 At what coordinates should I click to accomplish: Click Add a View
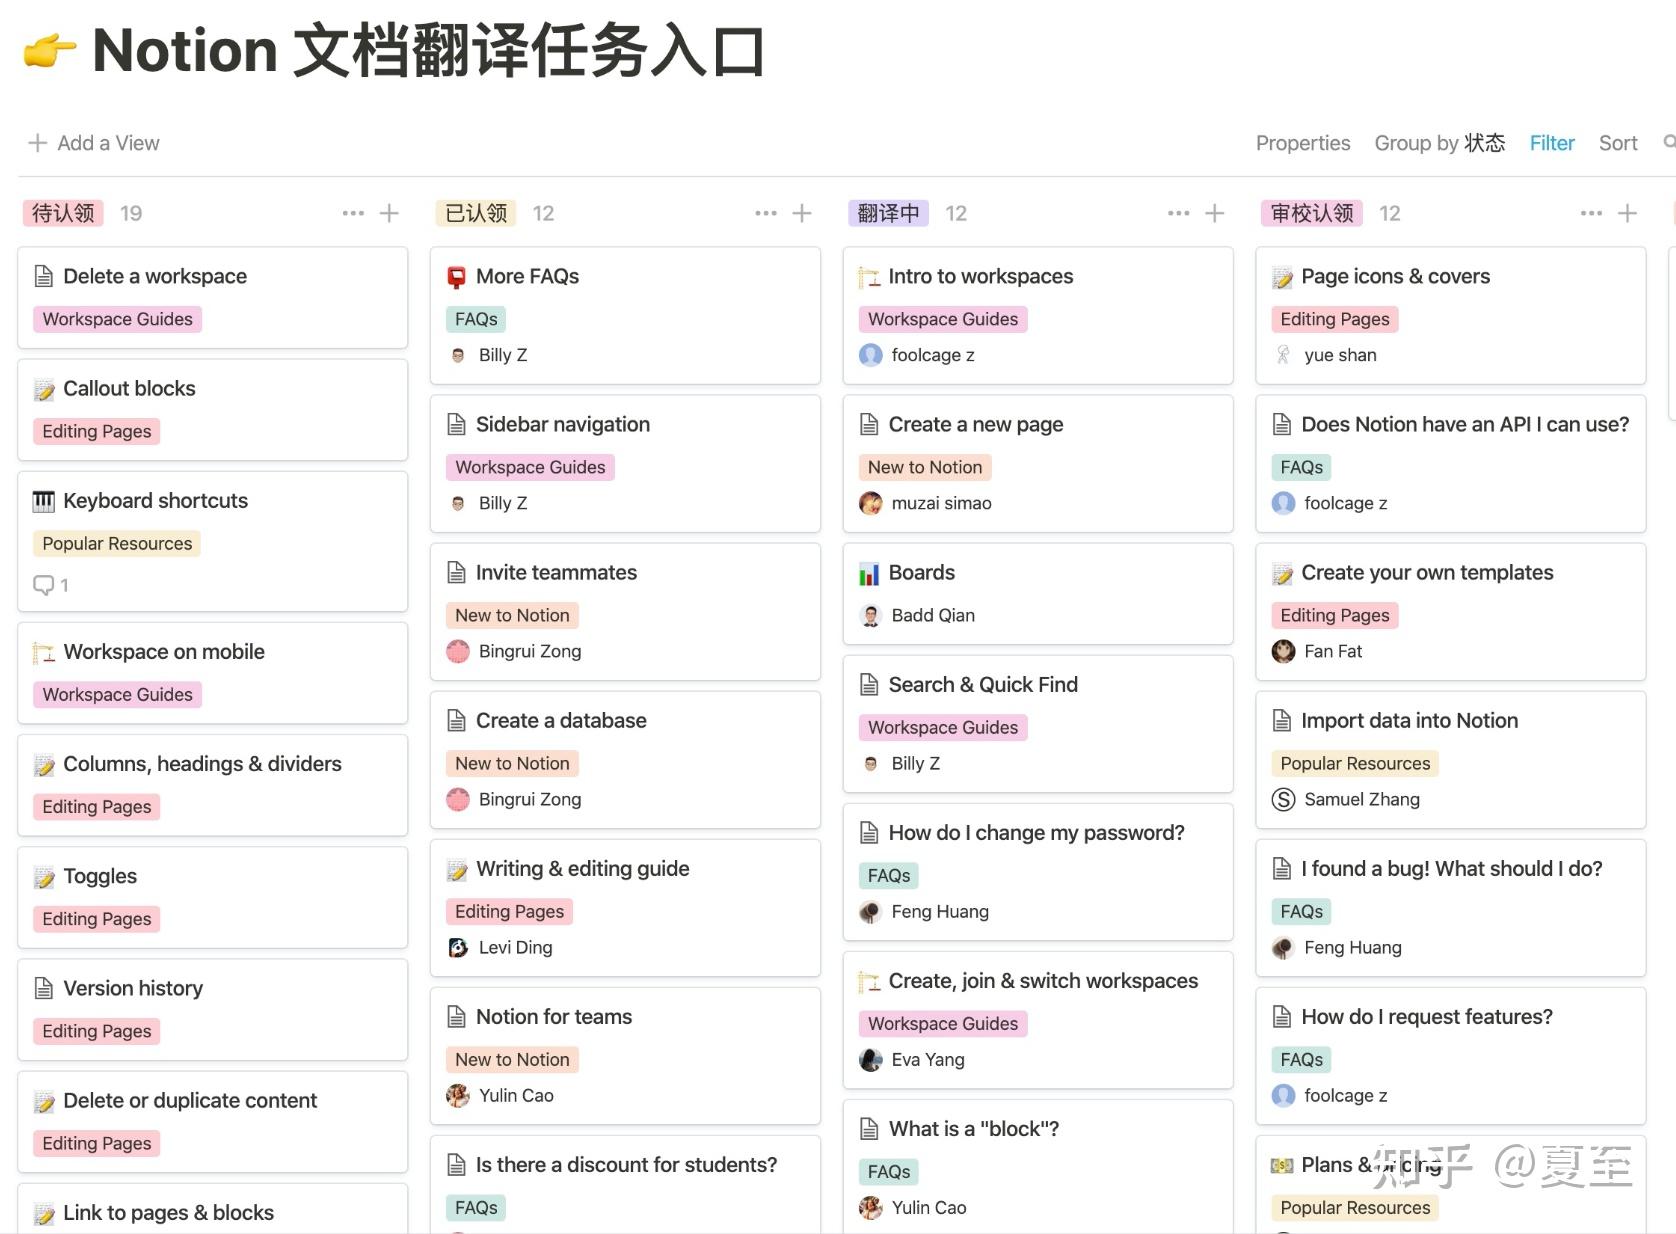pyautogui.click(x=93, y=142)
